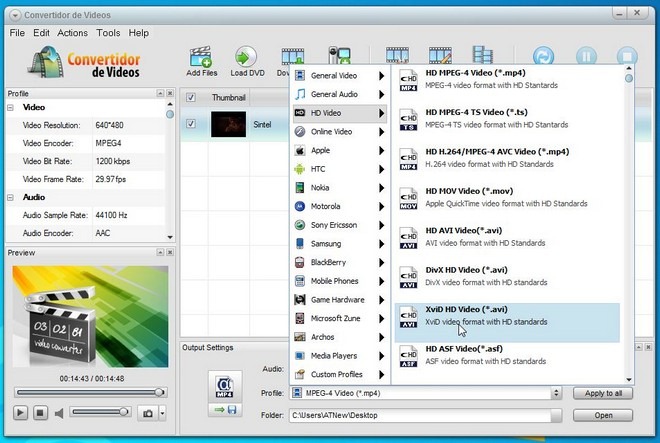Image resolution: width=660 pixels, height=443 pixels.
Task: Collapse the Video settings group
Action: 11,108
